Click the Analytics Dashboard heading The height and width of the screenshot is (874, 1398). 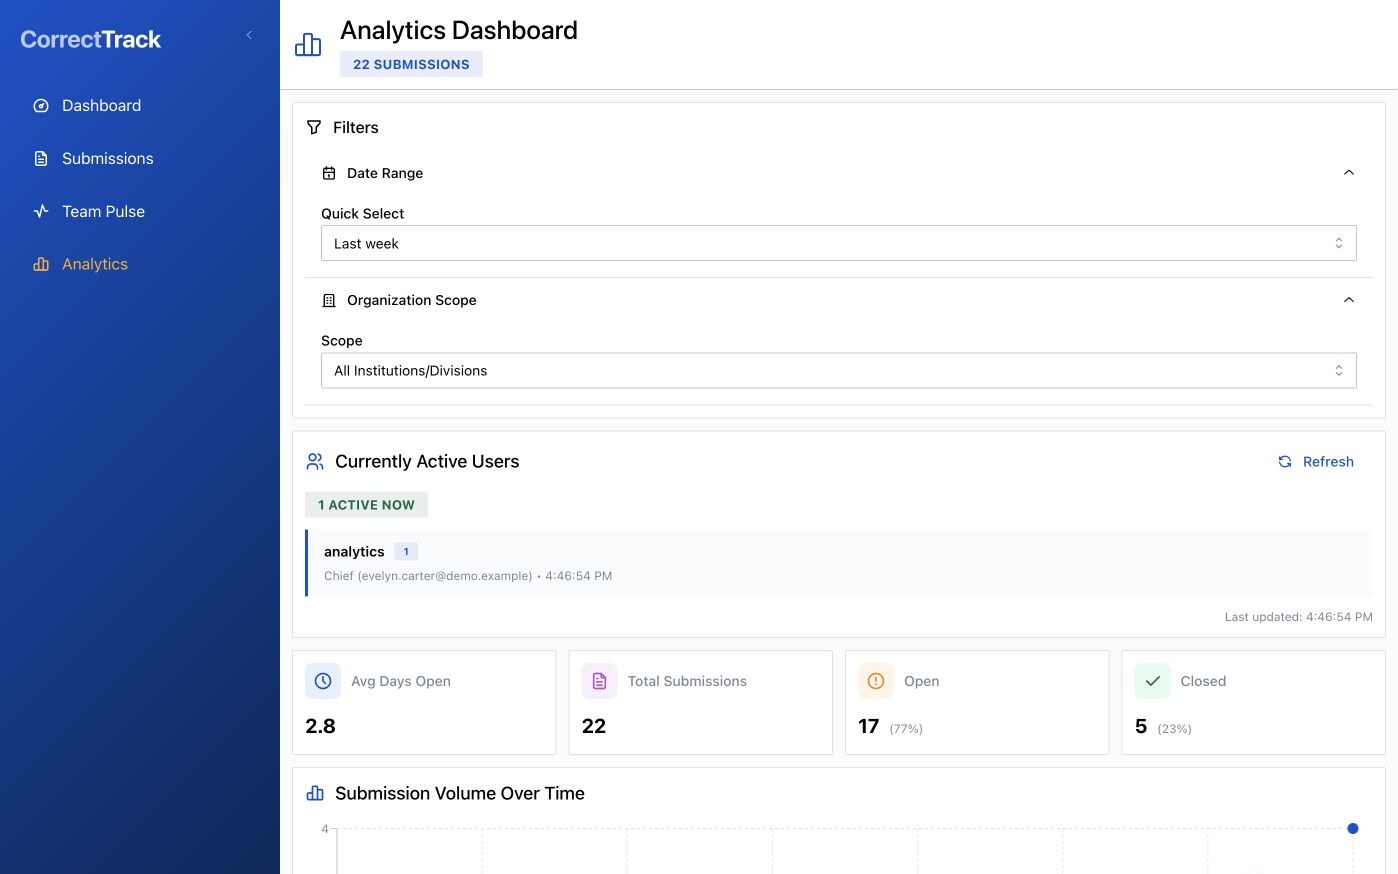[459, 31]
